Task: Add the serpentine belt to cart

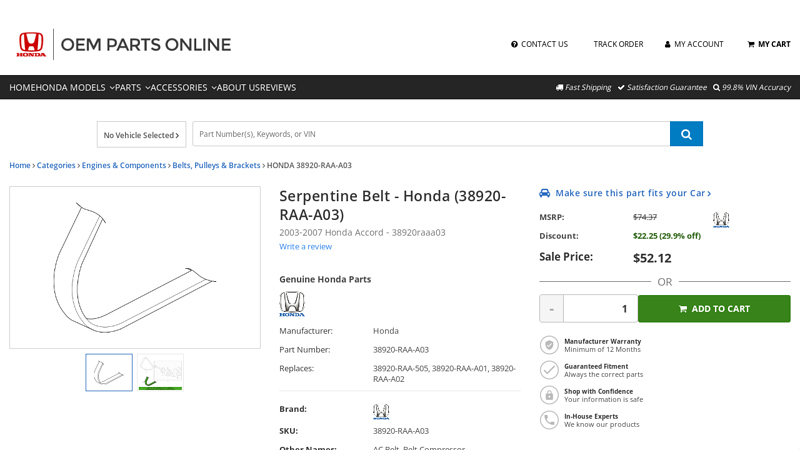Action: click(x=714, y=309)
